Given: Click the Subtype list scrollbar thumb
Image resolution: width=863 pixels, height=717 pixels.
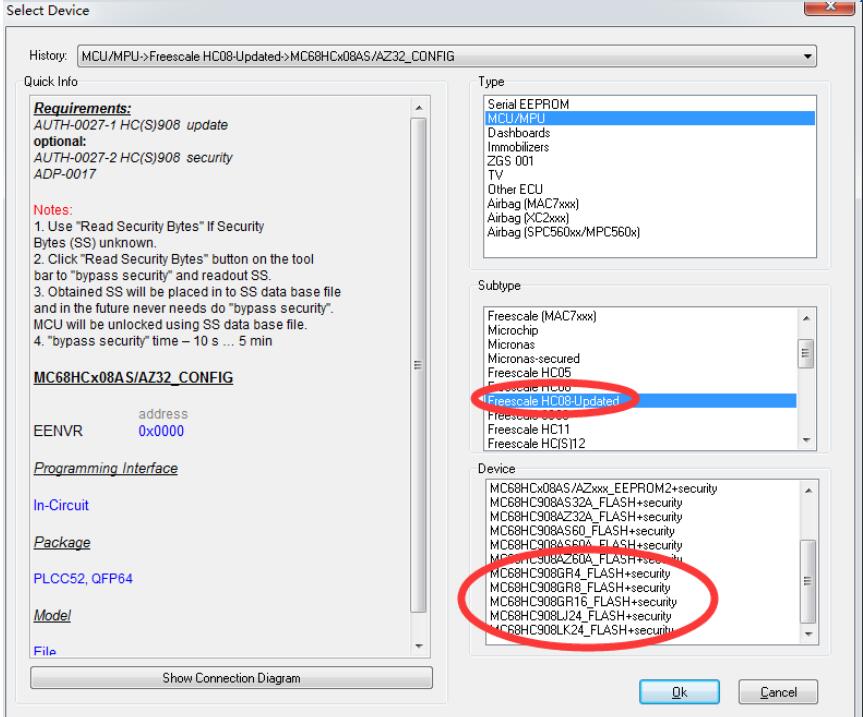Looking at the screenshot, I should [806, 353].
